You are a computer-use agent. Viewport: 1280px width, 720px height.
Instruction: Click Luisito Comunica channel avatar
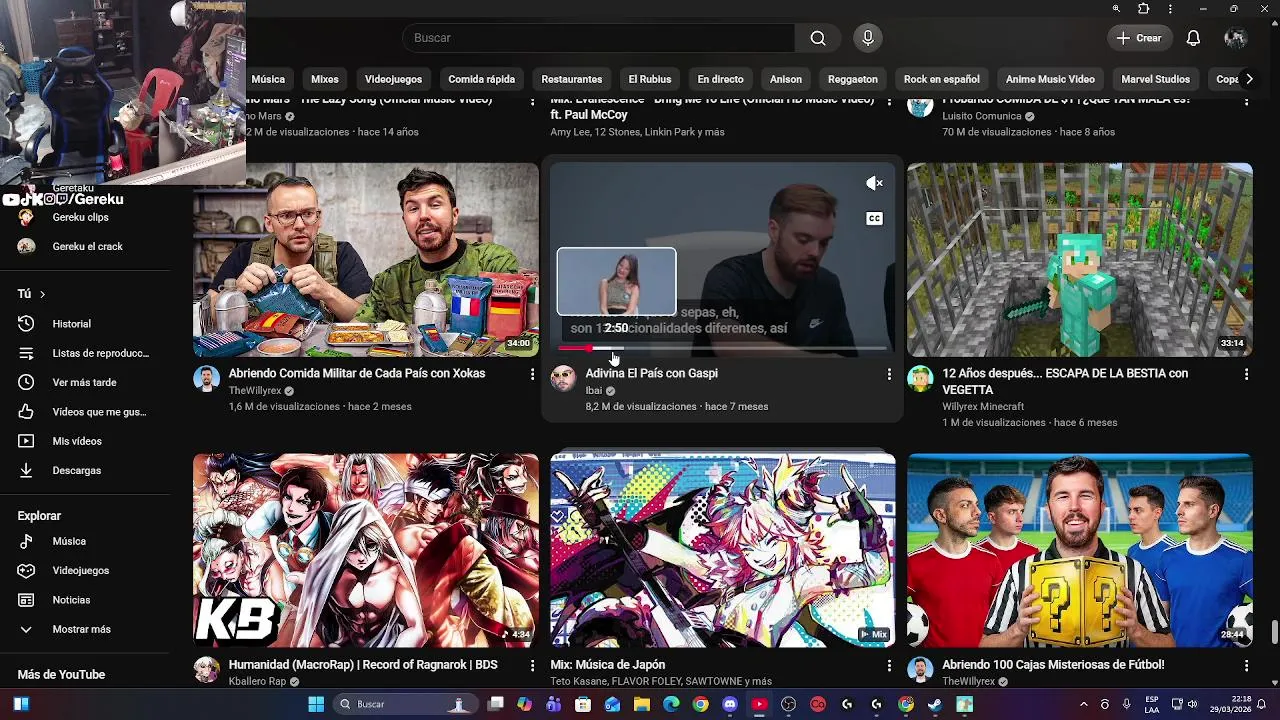(920, 106)
